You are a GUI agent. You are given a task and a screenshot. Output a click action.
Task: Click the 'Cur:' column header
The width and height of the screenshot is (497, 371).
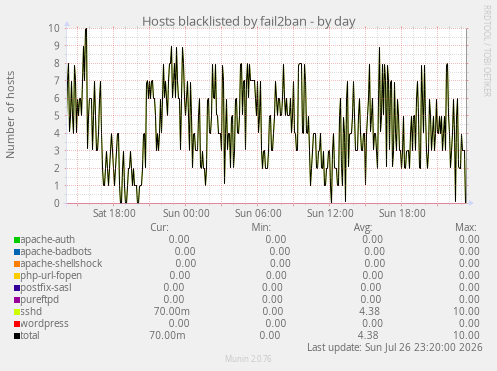point(159,228)
